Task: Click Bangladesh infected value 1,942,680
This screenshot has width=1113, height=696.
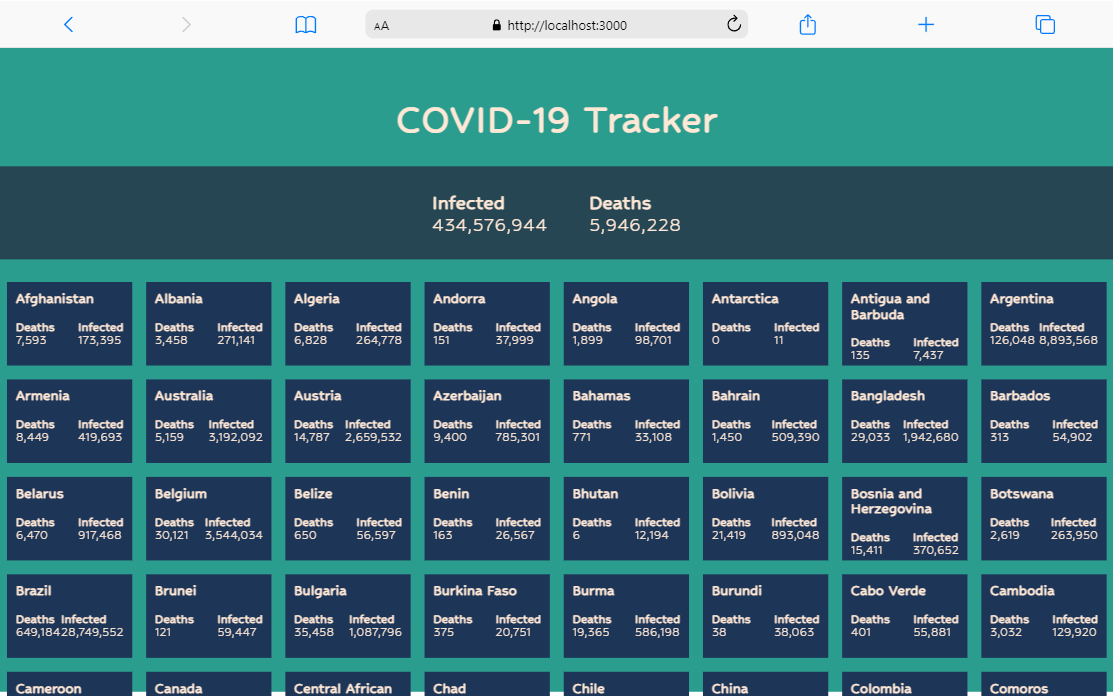Action: click(x=931, y=438)
